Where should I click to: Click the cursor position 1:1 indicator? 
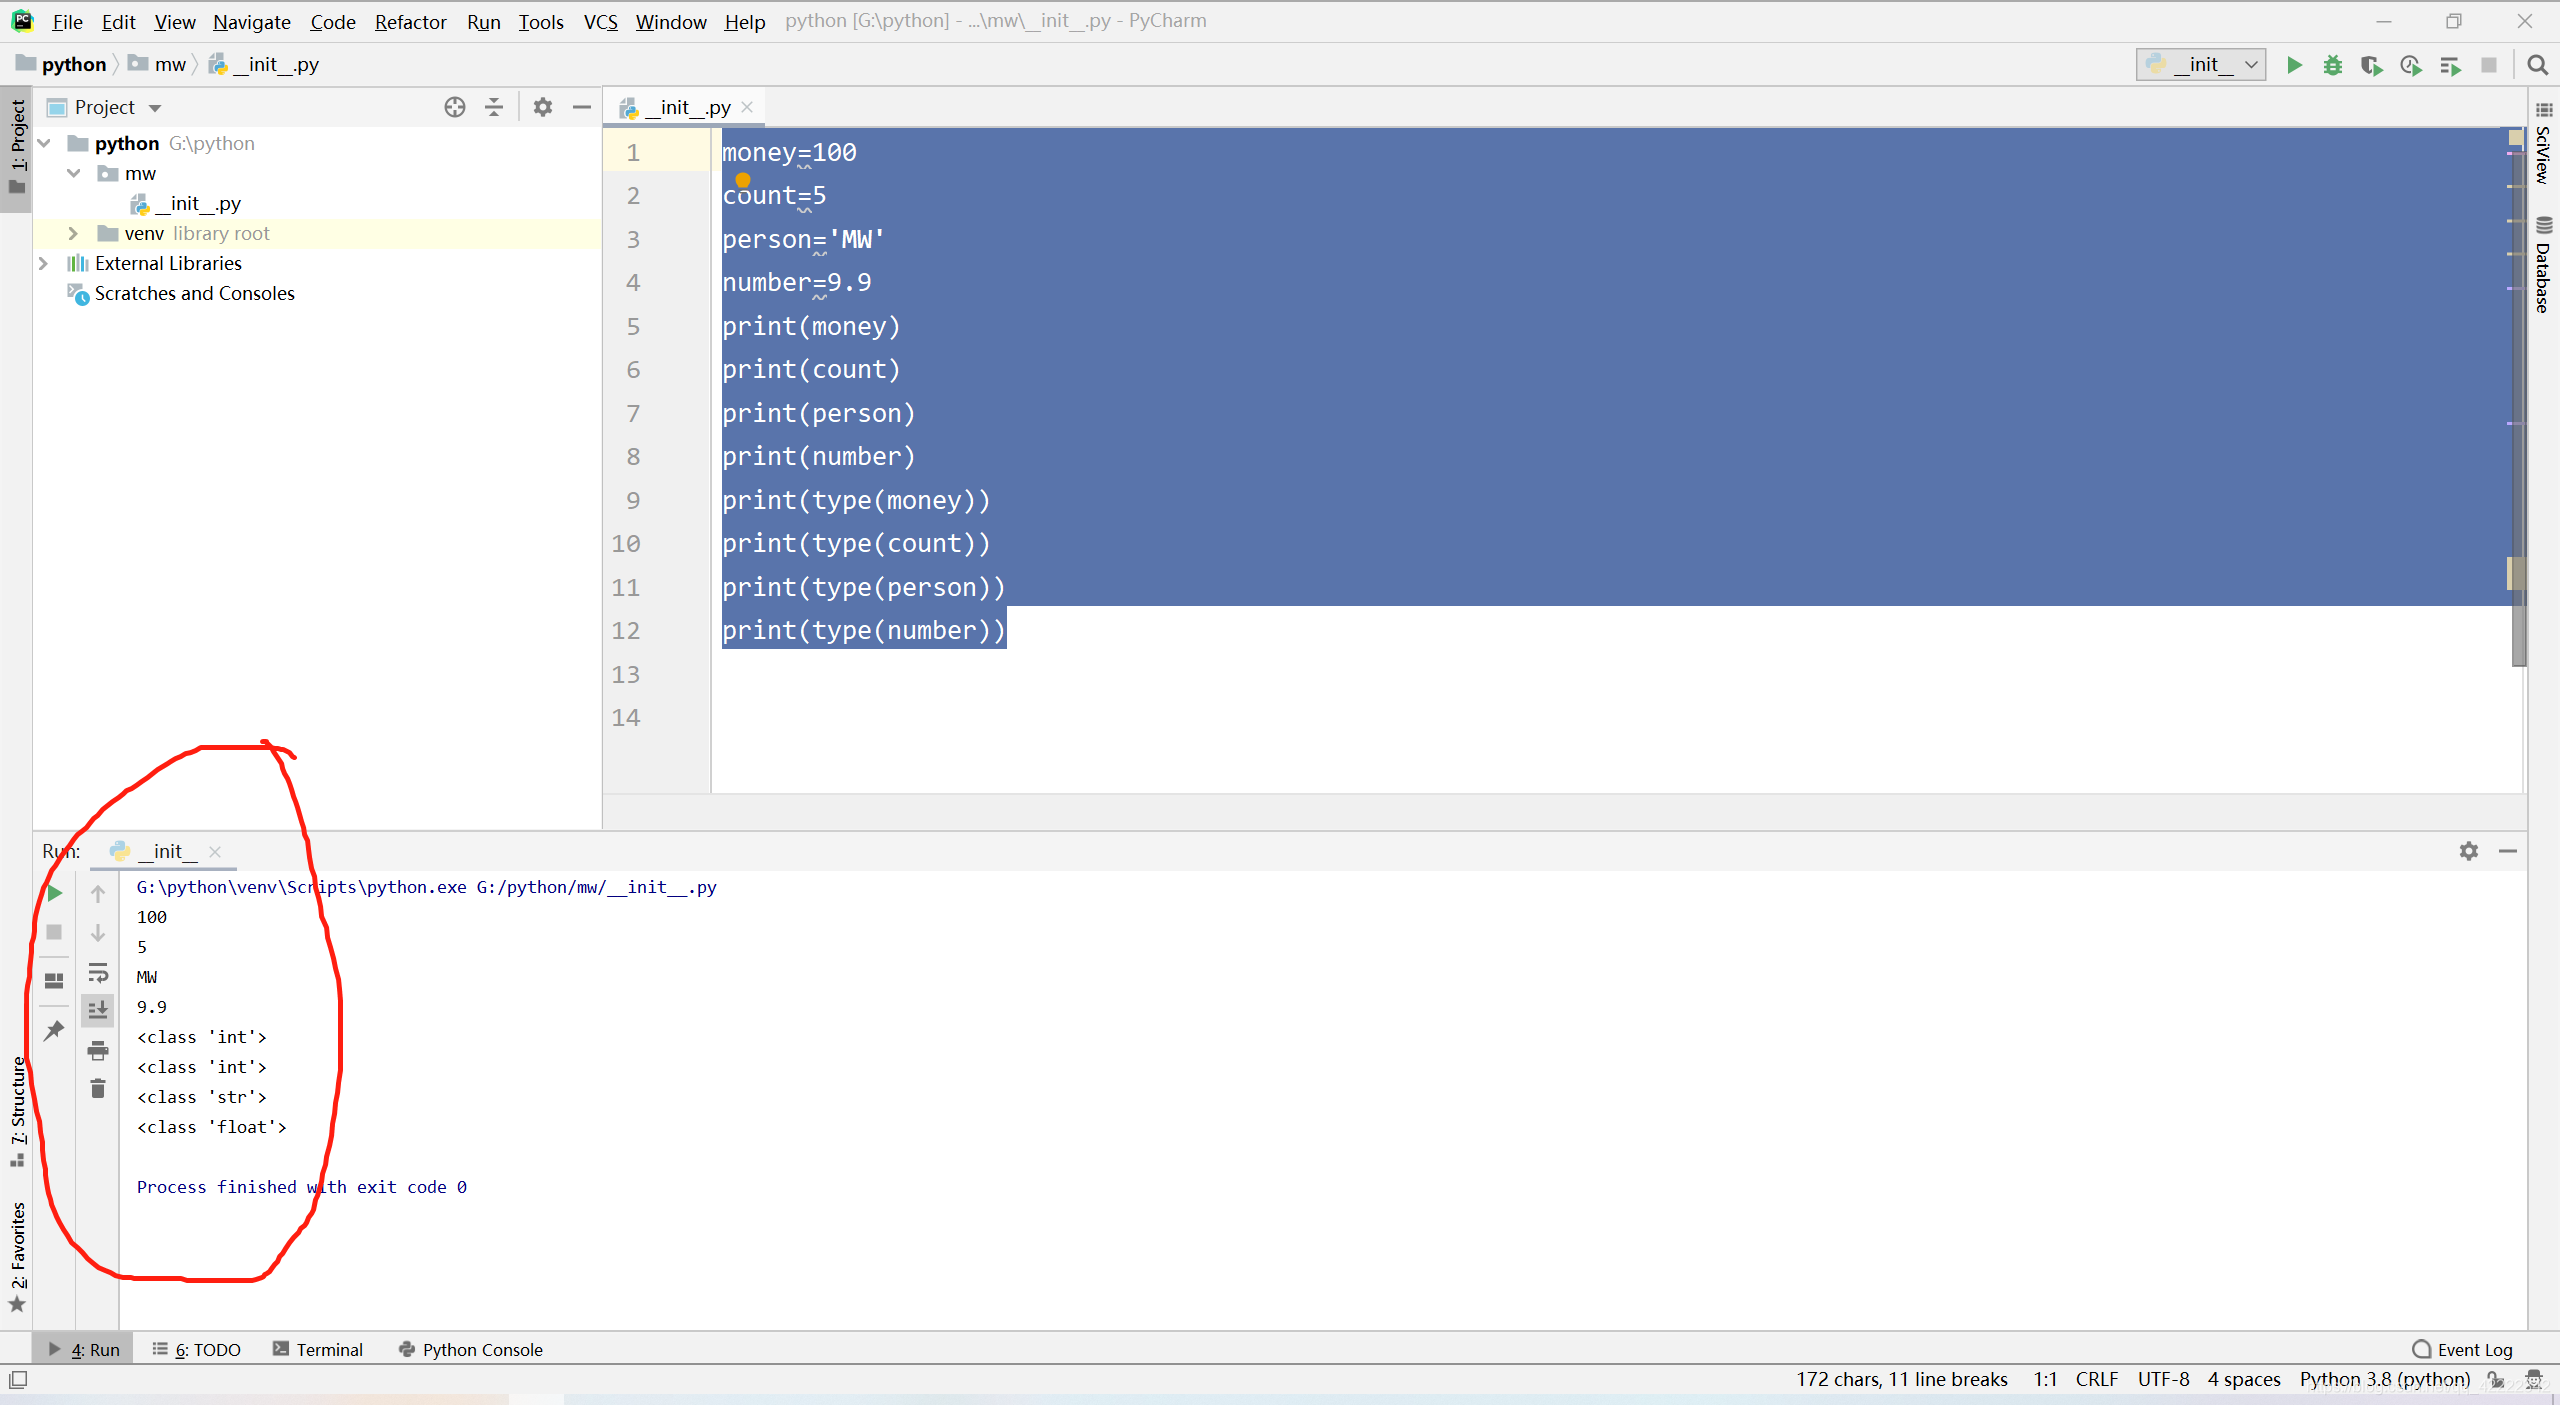coord(2045,1380)
